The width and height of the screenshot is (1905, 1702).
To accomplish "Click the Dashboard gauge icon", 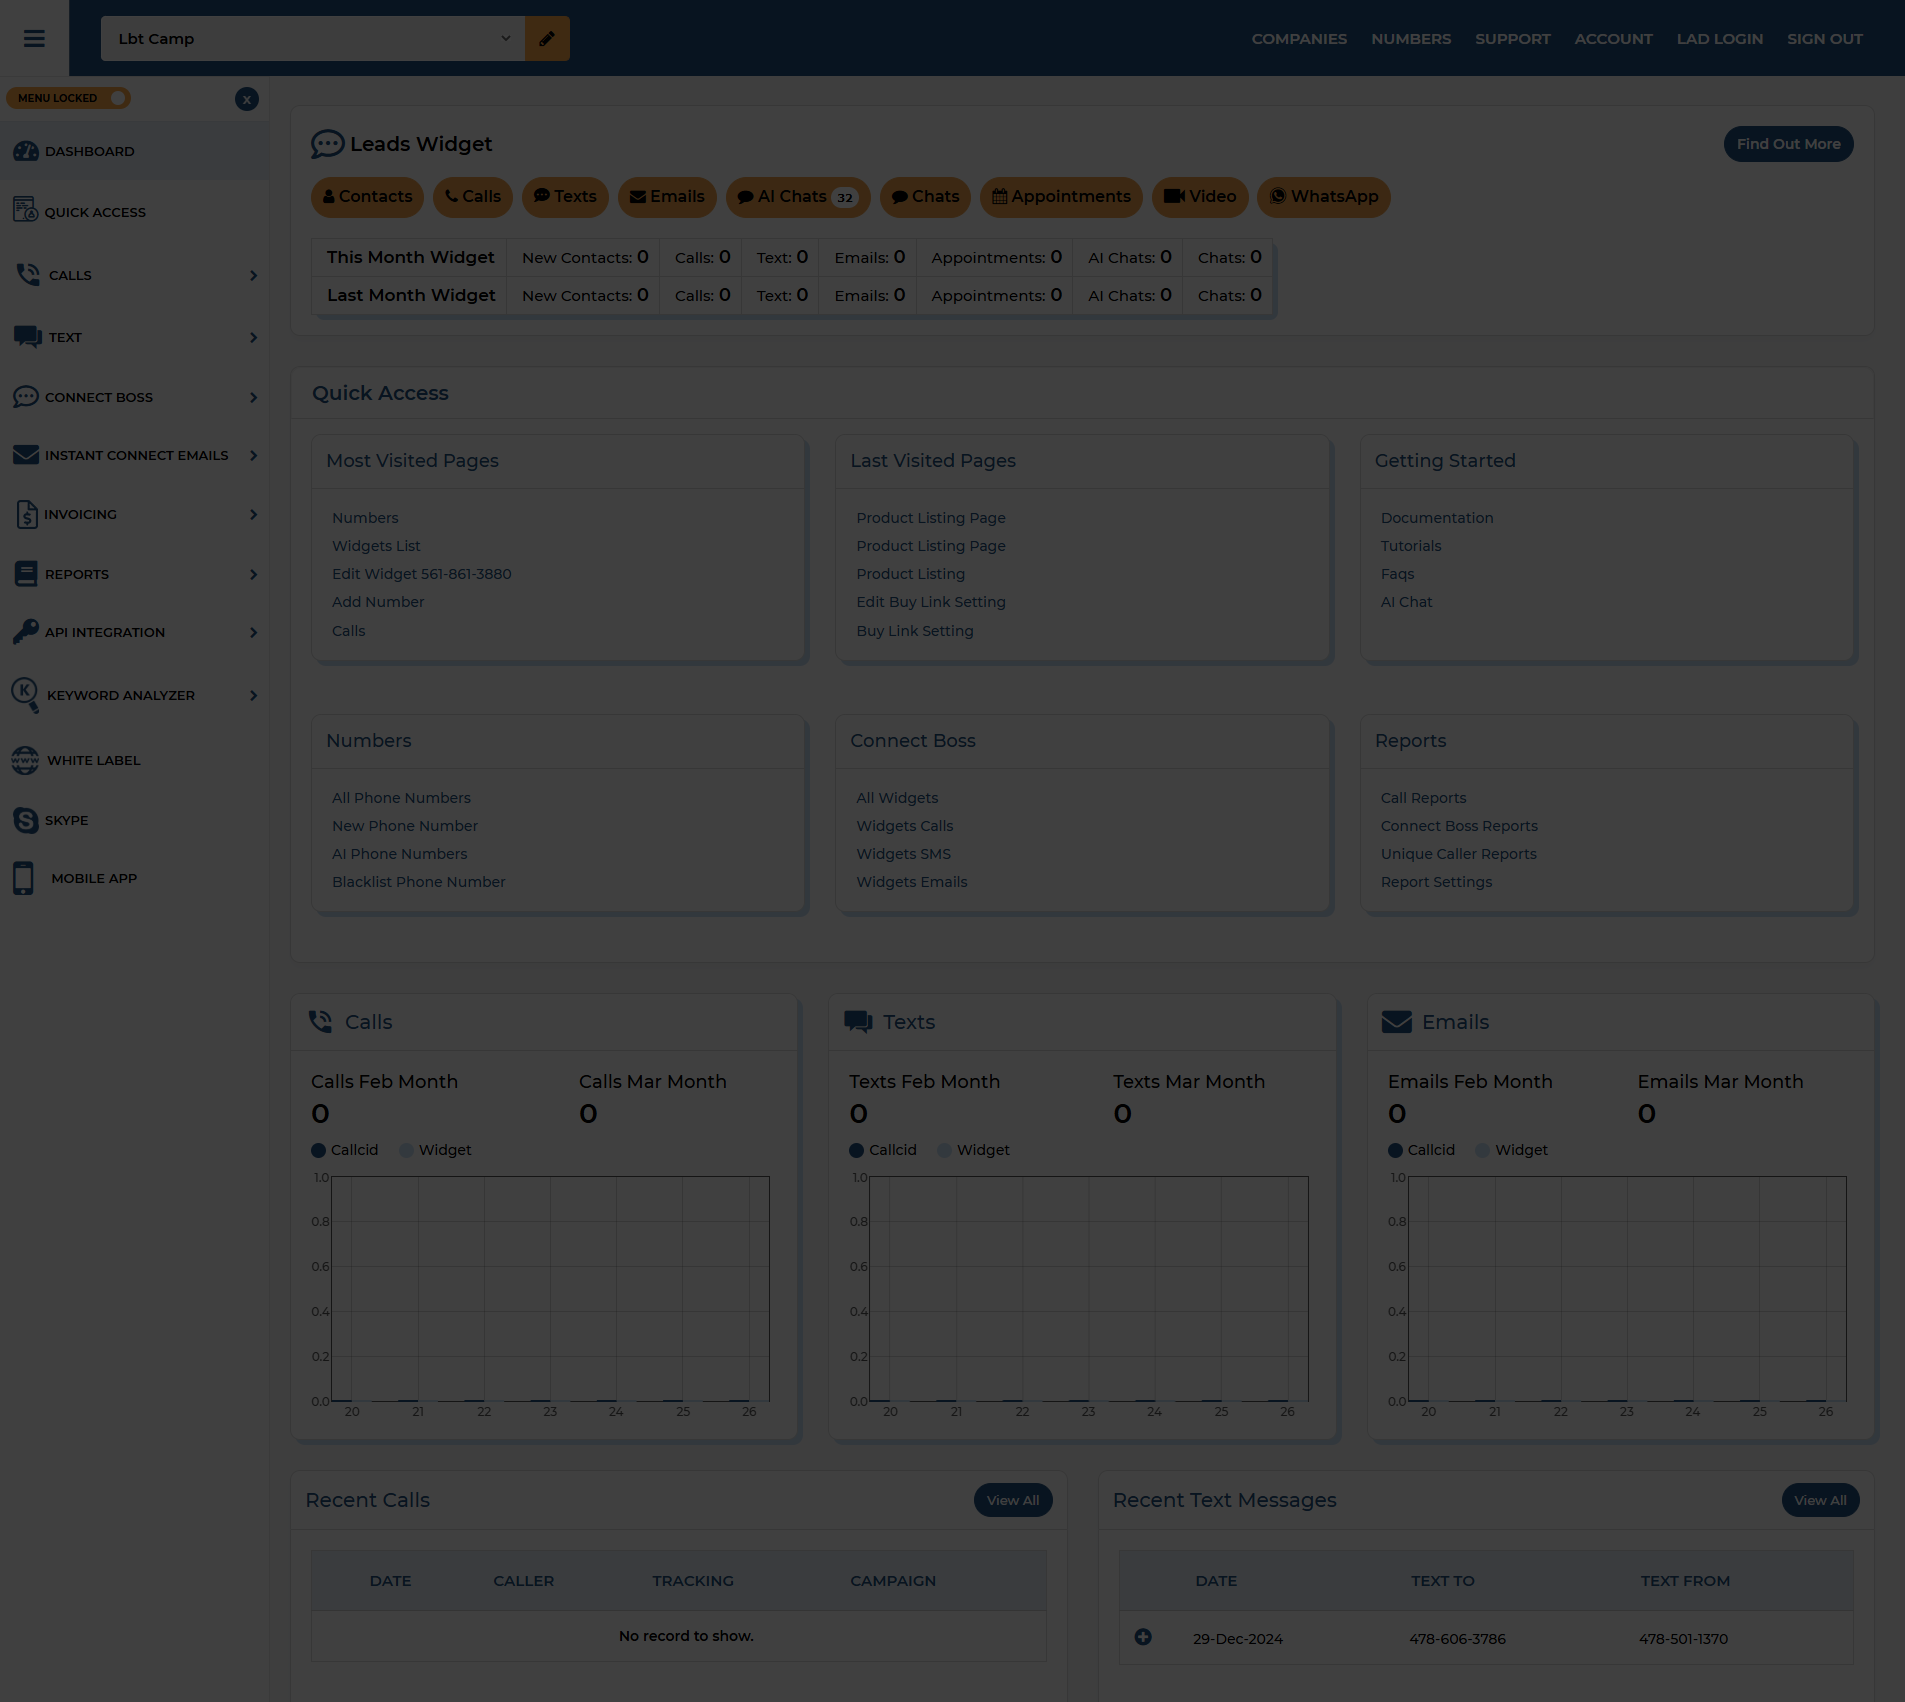I will coord(25,151).
